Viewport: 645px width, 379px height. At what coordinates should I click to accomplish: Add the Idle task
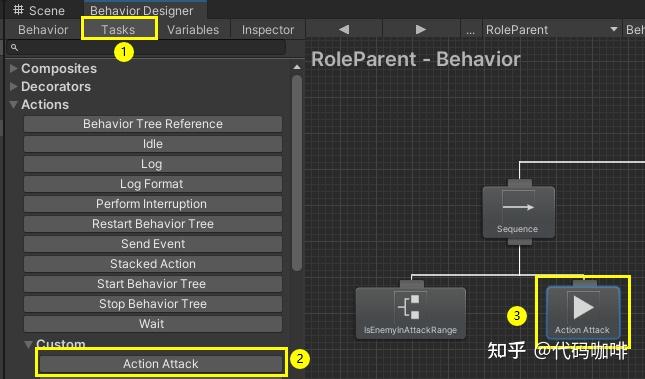(153, 144)
